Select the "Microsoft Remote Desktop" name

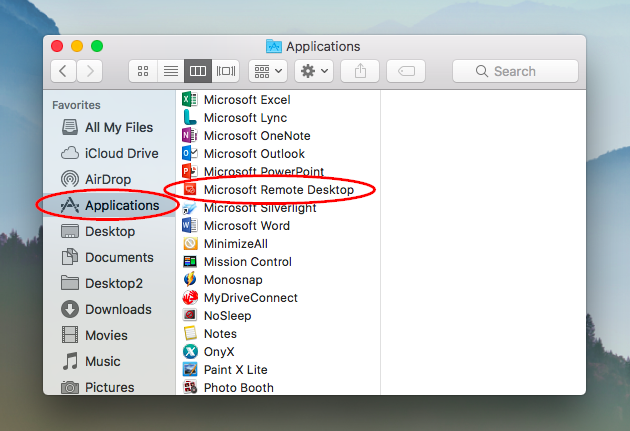coord(279,190)
